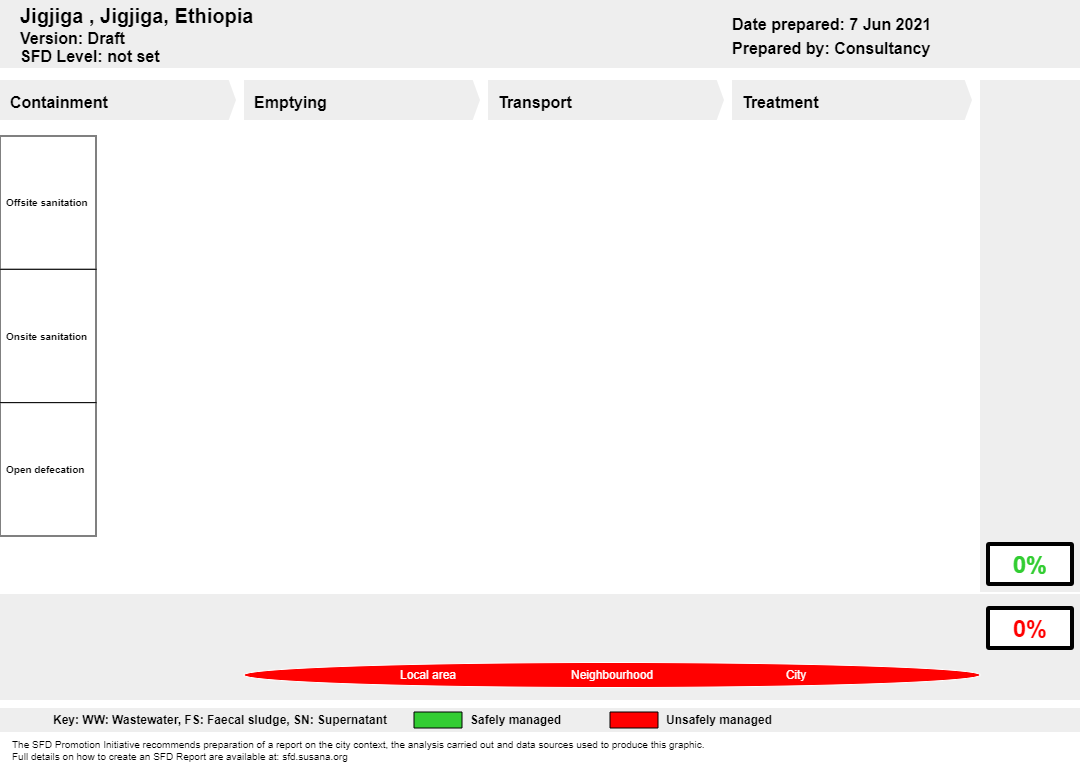The height and width of the screenshot is (764, 1080).
Task: Click the Version: Draft text
Action: tap(72, 38)
